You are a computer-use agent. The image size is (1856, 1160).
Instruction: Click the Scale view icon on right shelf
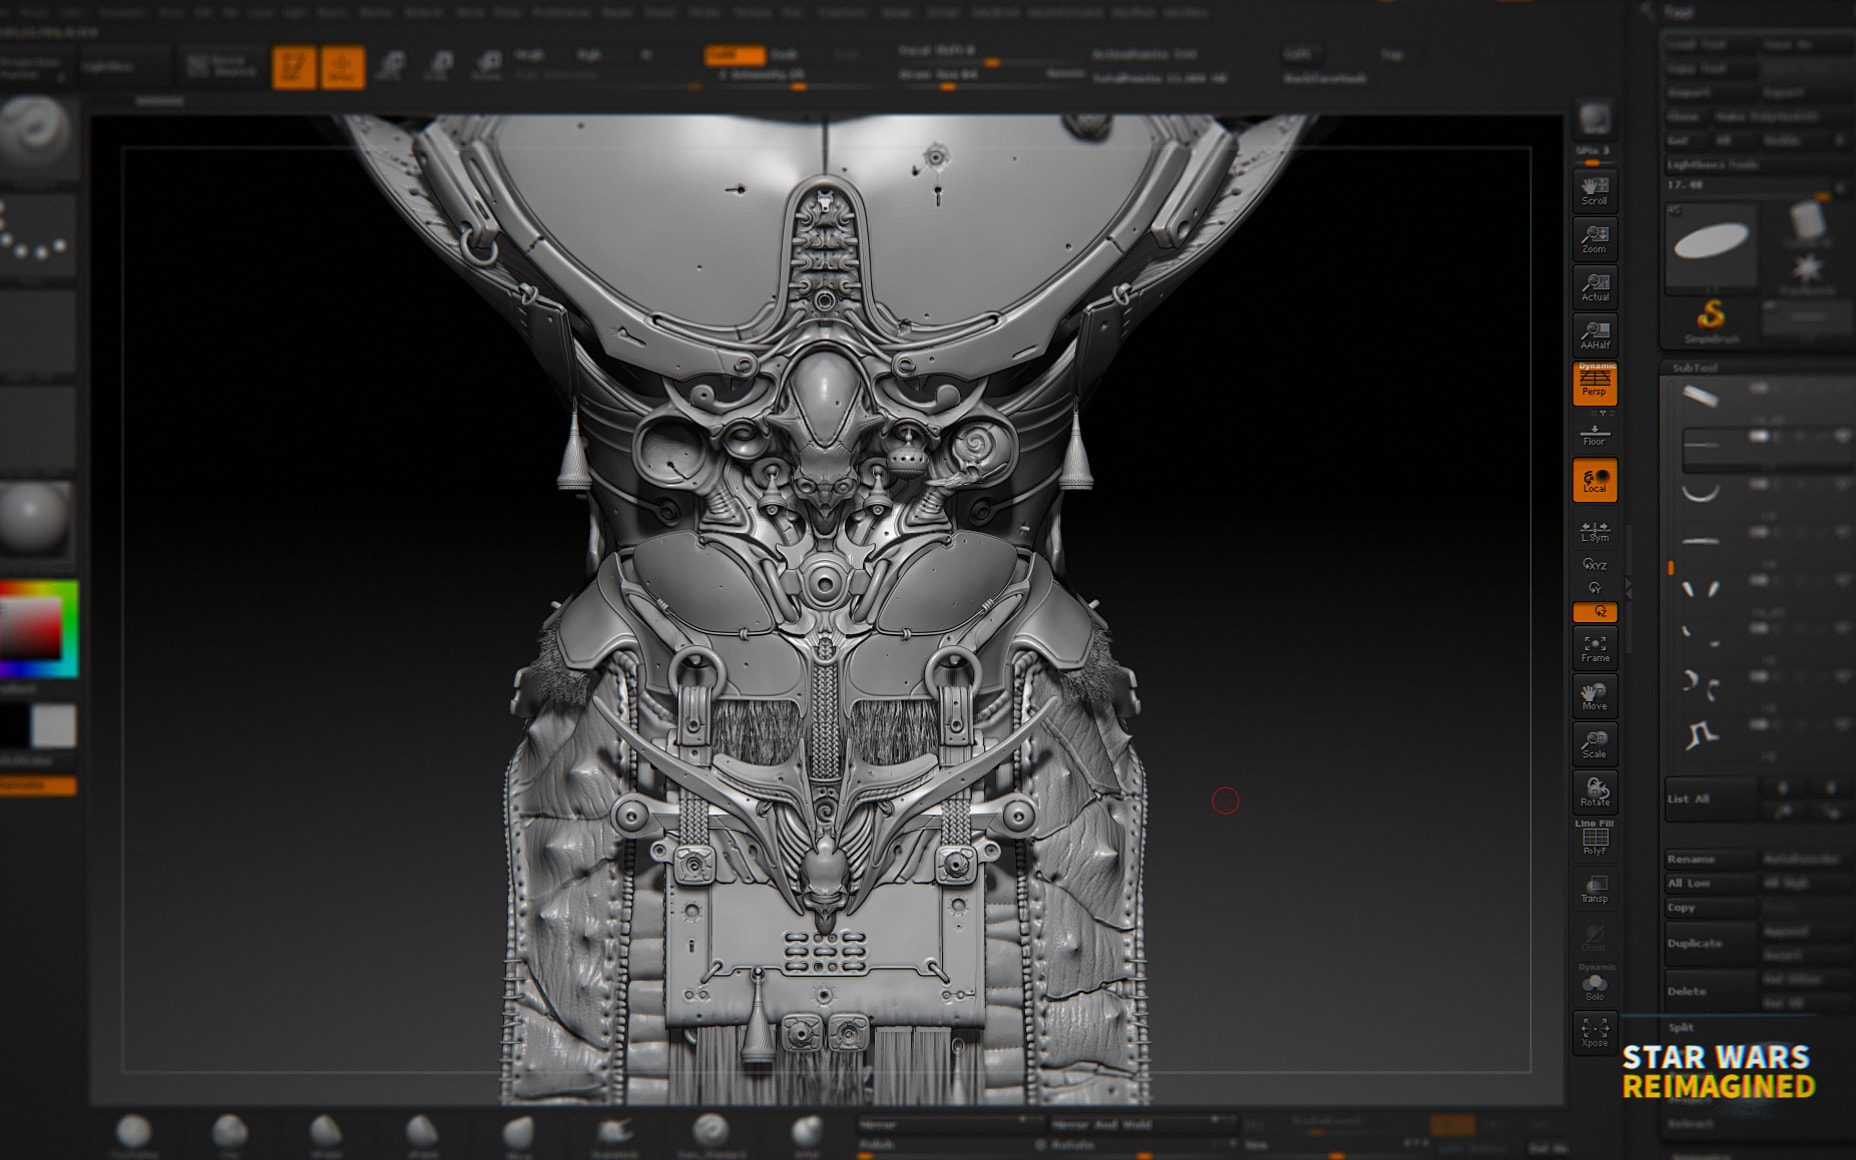(1594, 745)
